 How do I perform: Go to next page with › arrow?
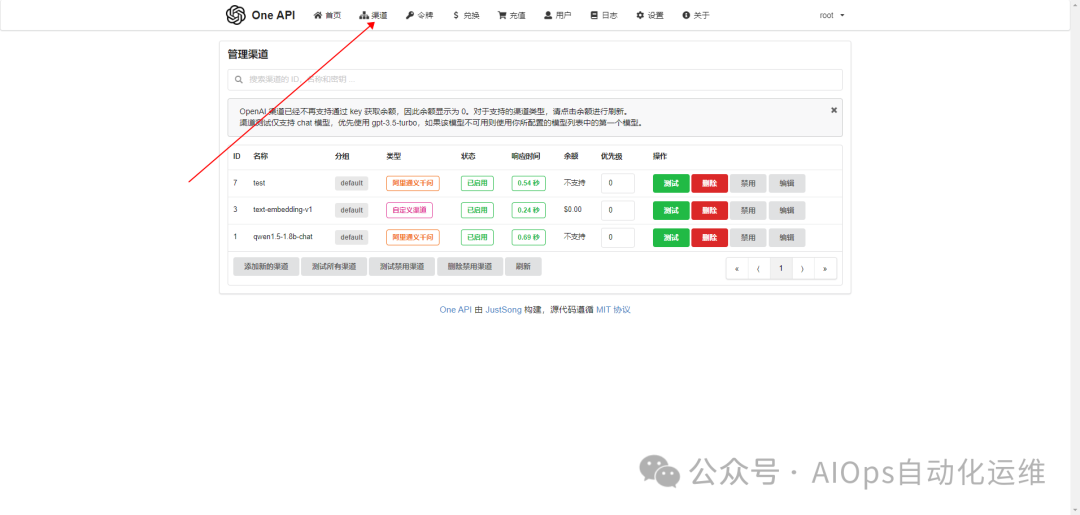pos(803,269)
